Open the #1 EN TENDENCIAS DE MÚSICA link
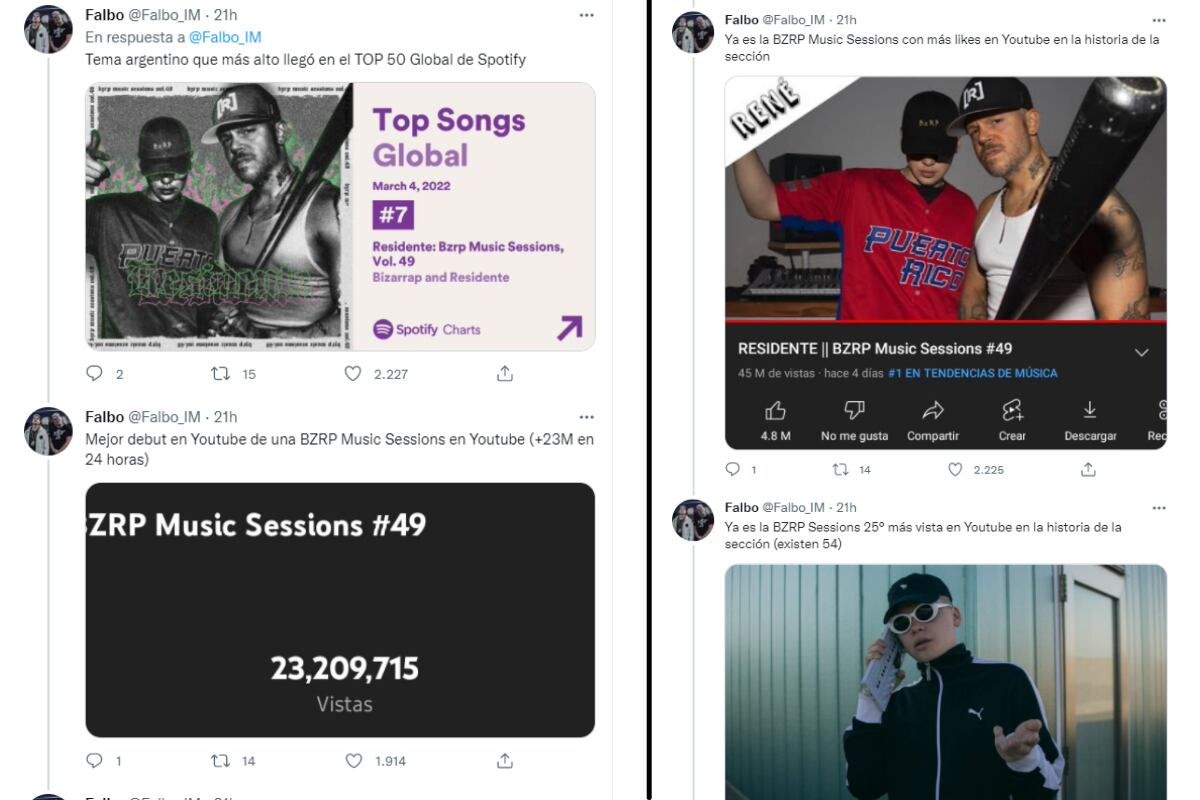Viewport: 1200px width, 800px height. pyautogui.click(x=972, y=373)
